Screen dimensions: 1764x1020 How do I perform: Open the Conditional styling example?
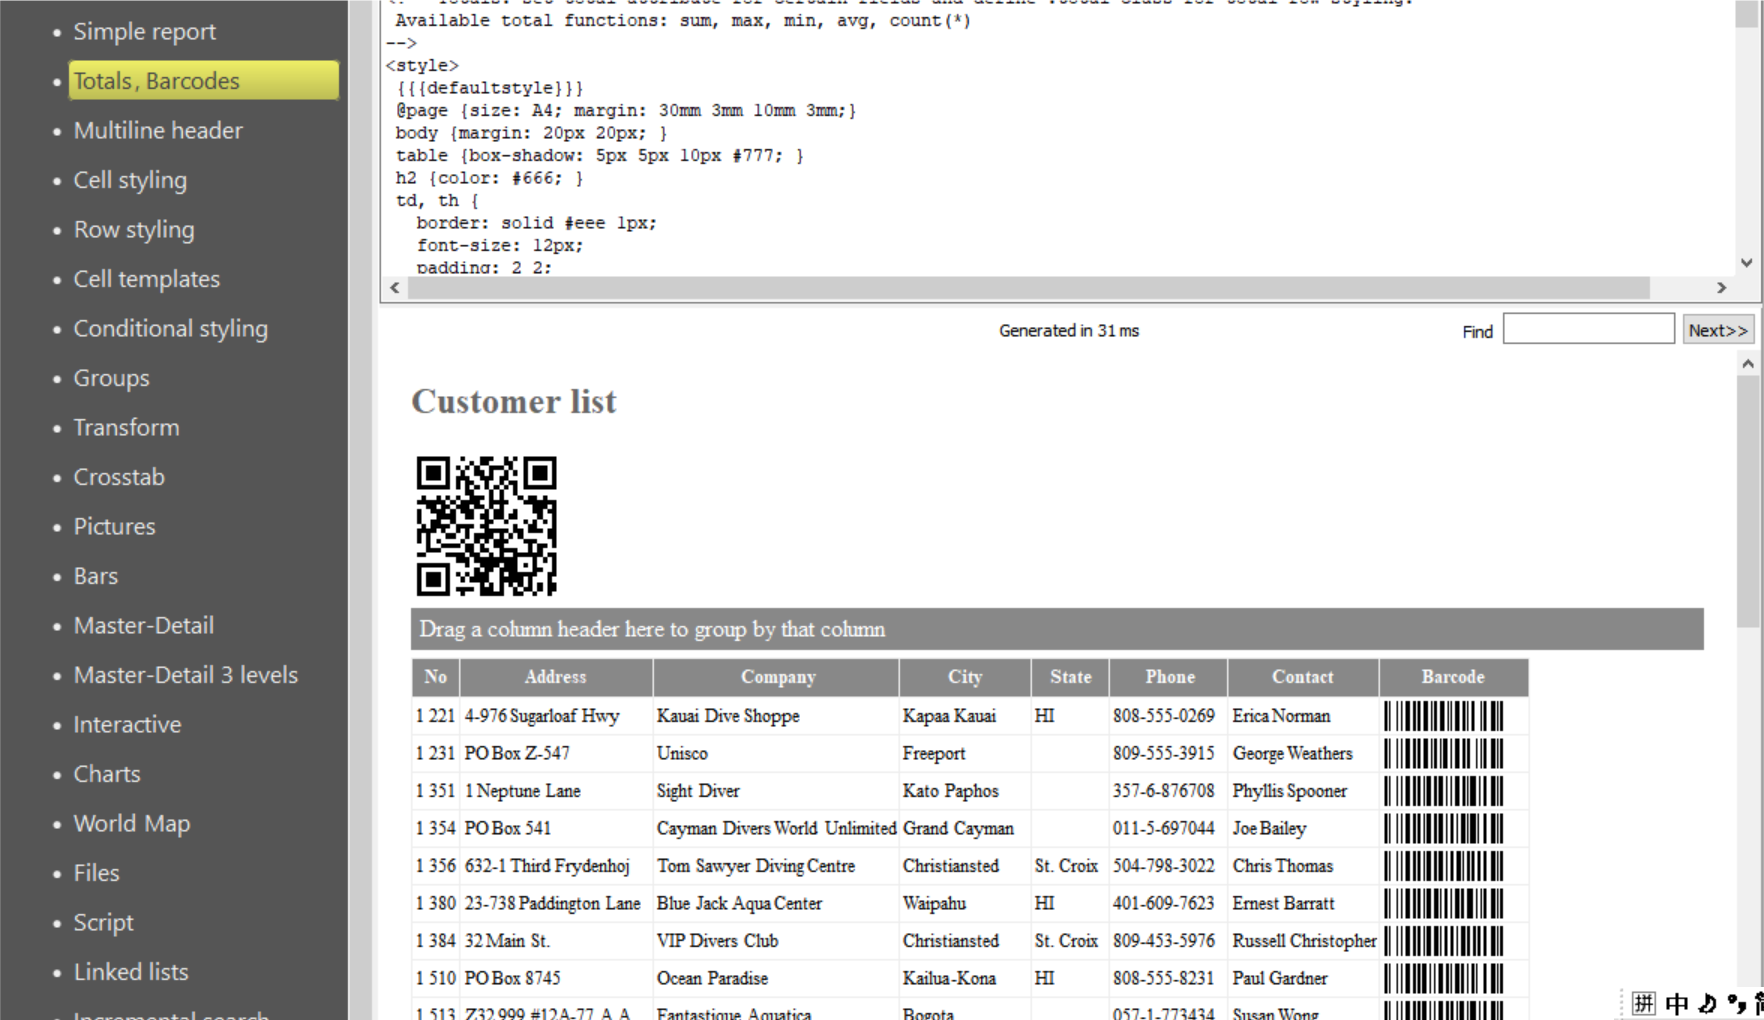coord(170,328)
